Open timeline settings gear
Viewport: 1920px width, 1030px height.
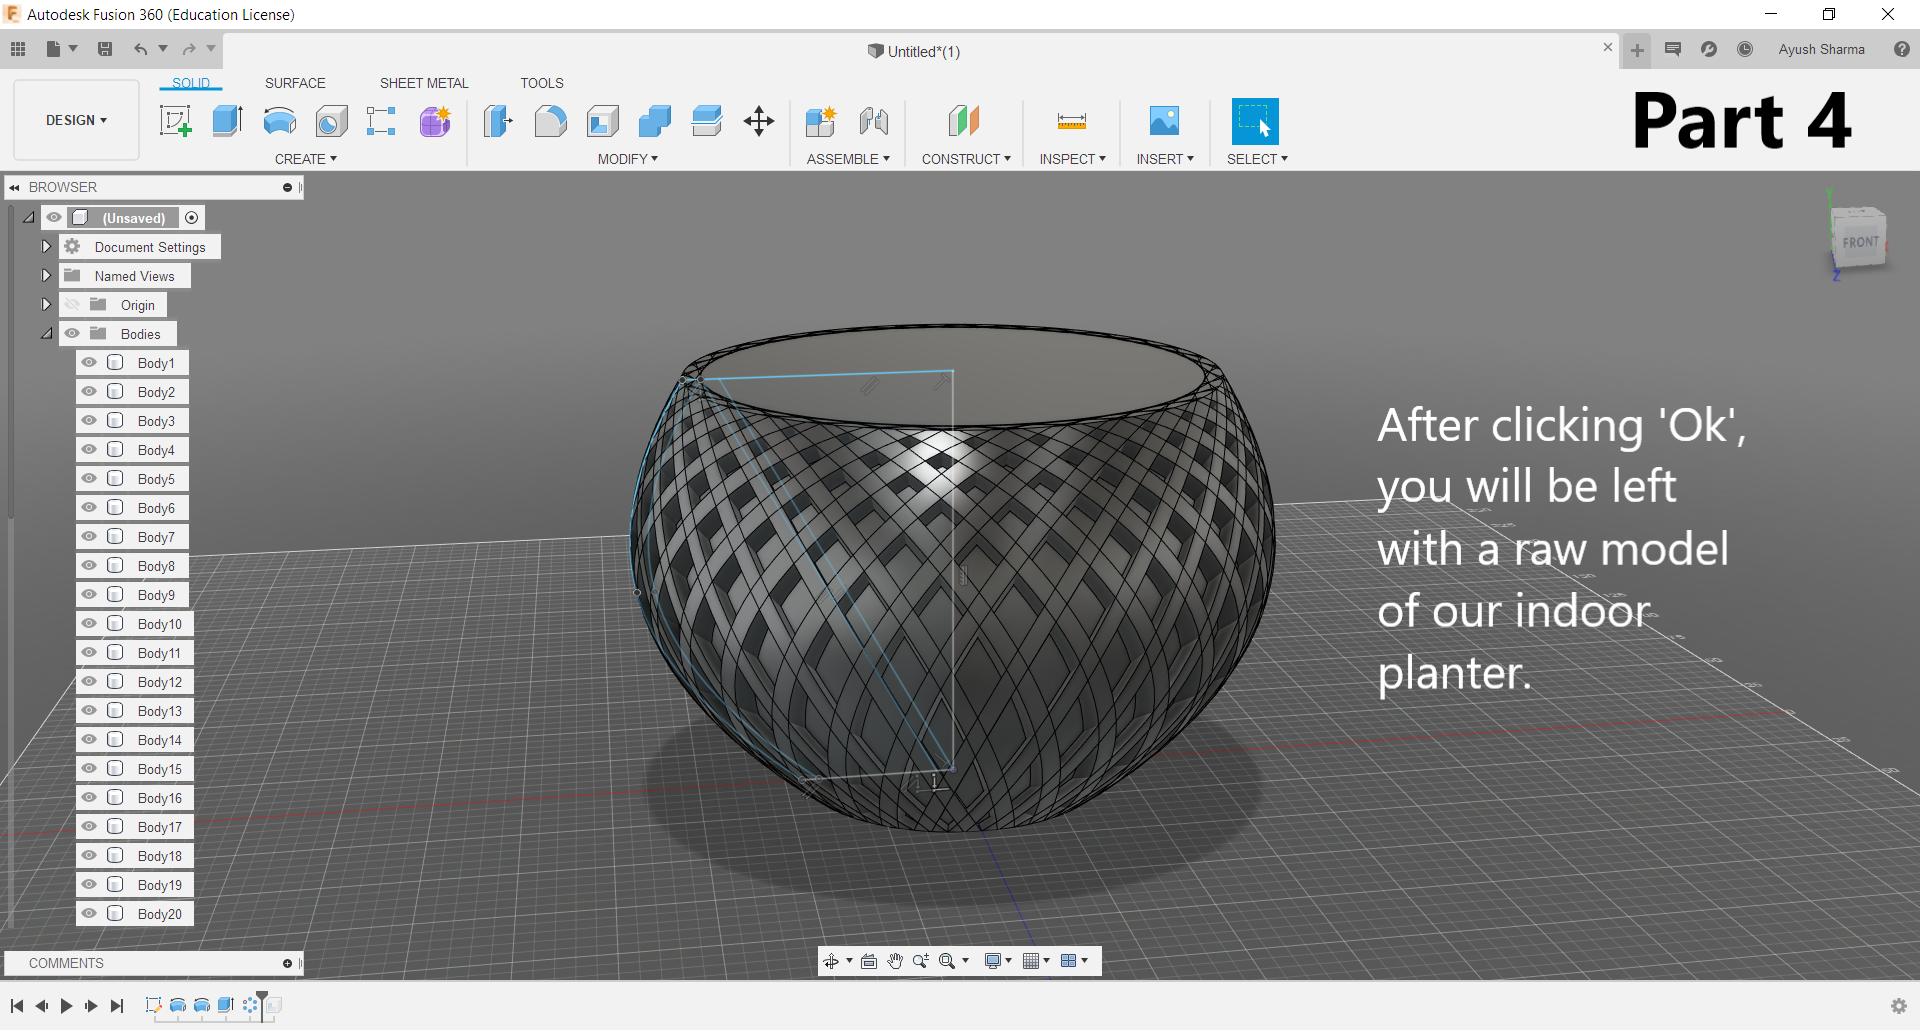click(1899, 1006)
